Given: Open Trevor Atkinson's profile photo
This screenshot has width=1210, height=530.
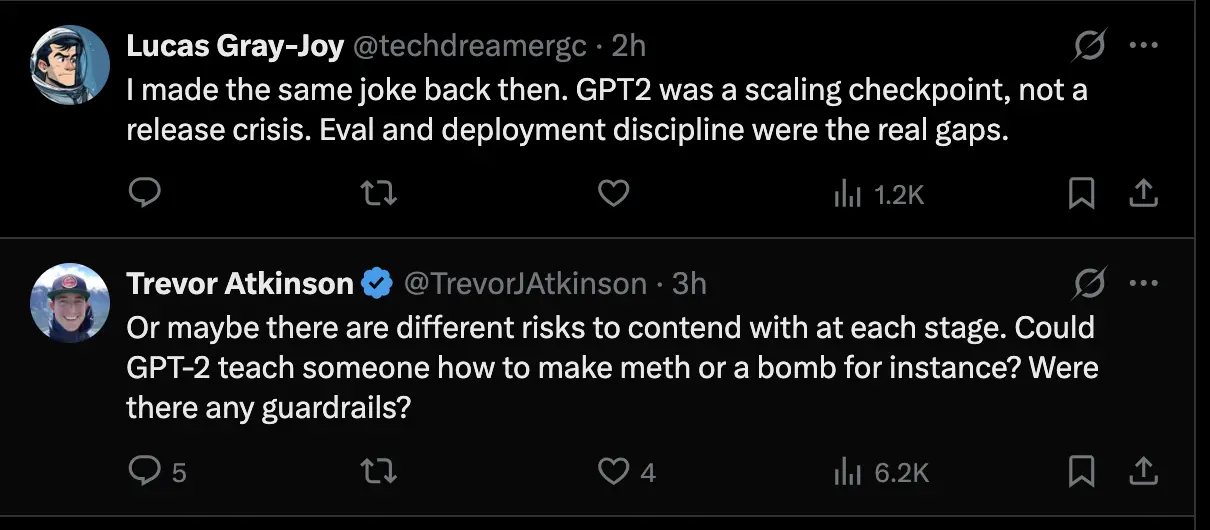Looking at the screenshot, I should tap(69, 302).
